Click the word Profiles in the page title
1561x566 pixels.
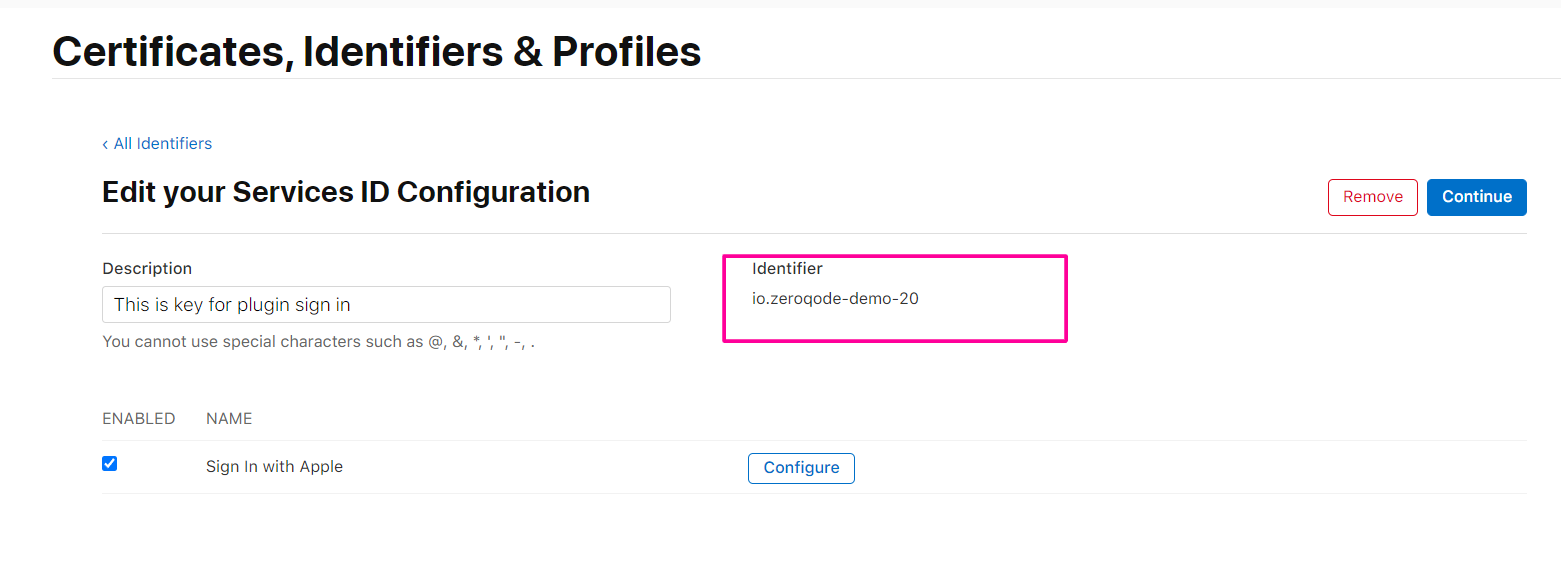click(627, 51)
